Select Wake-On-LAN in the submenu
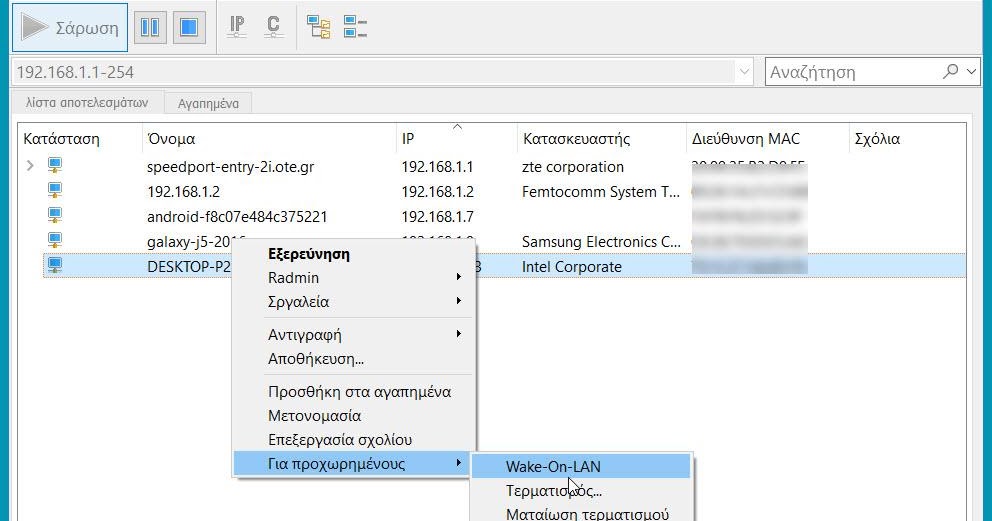This screenshot has width=992, height=521. [581, 467]
